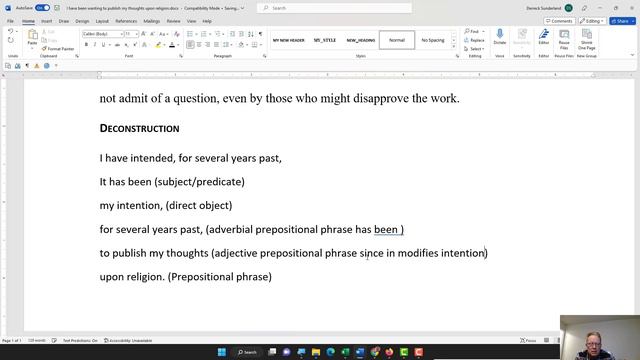
Task: Click the Decrease Indent icon
Action: pos(232,34)
